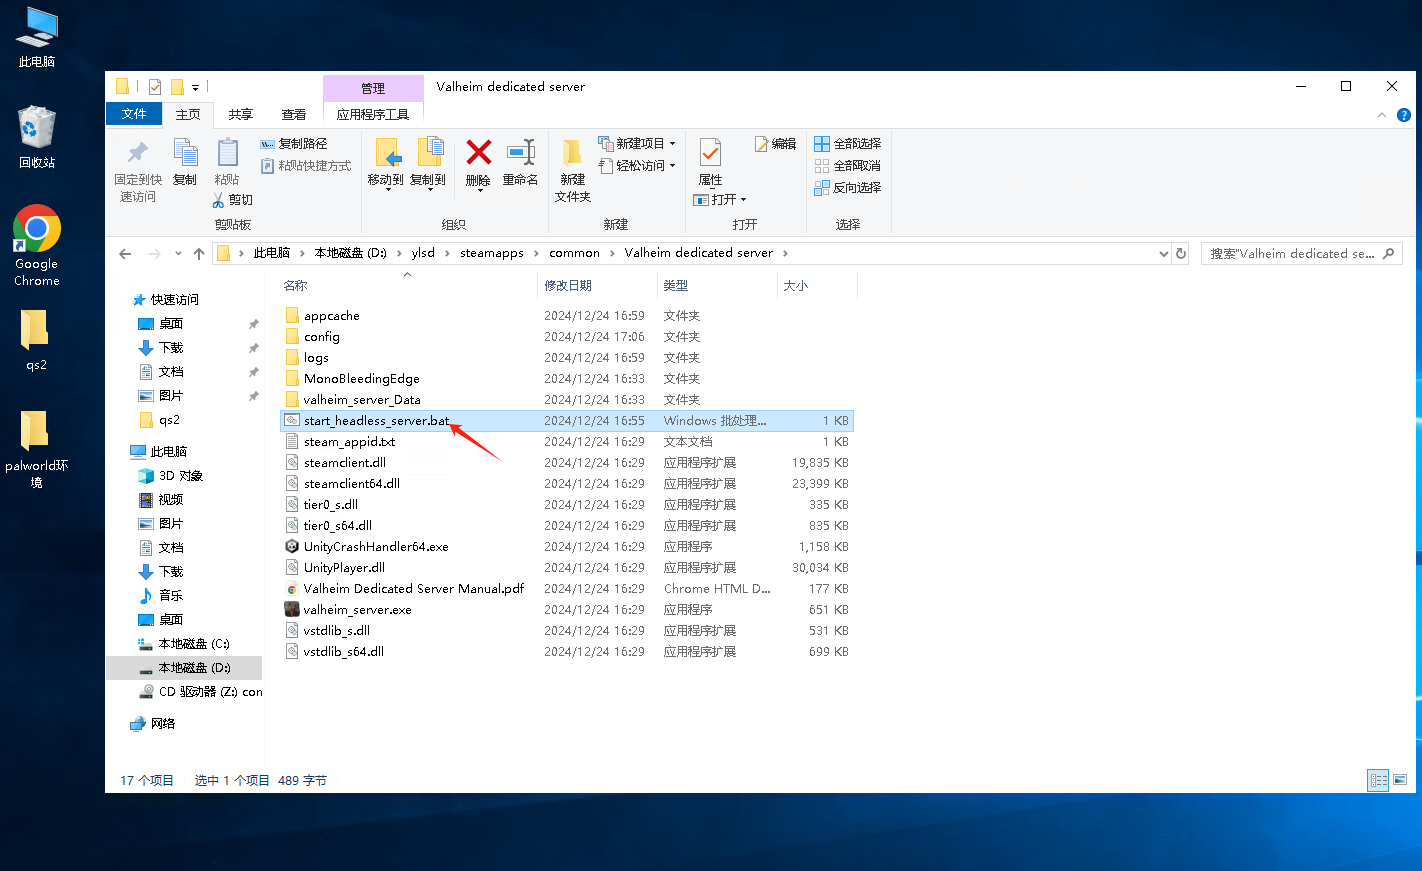Image resolution: width=1422 pixels, height=871 pixels.
Task: Click the Manage (管理) contextual tab
Action: 373,88
